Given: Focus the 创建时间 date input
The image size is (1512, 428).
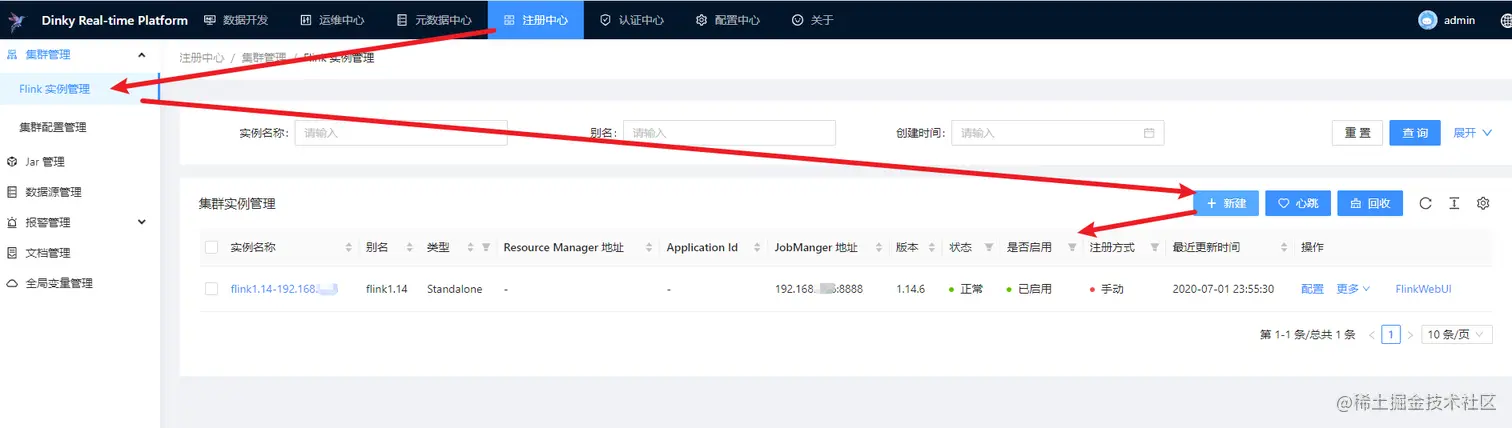Looking at the screenshot, I should pos(1058,133).
